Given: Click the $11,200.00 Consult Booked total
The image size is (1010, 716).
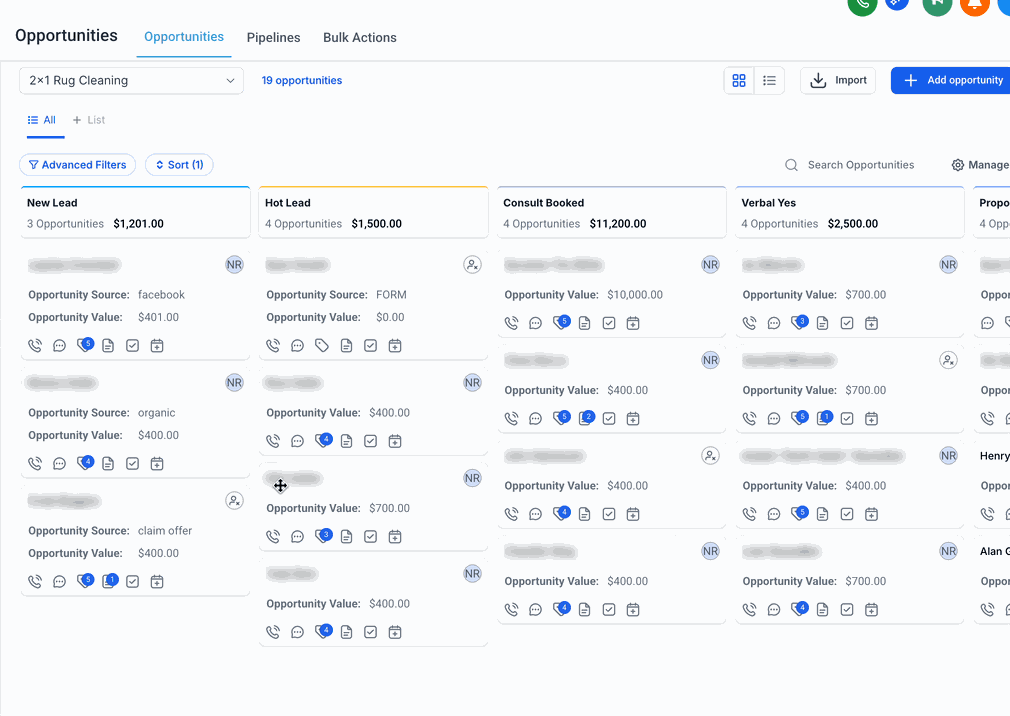Looking at the screenshot, I should pos(618,224).
